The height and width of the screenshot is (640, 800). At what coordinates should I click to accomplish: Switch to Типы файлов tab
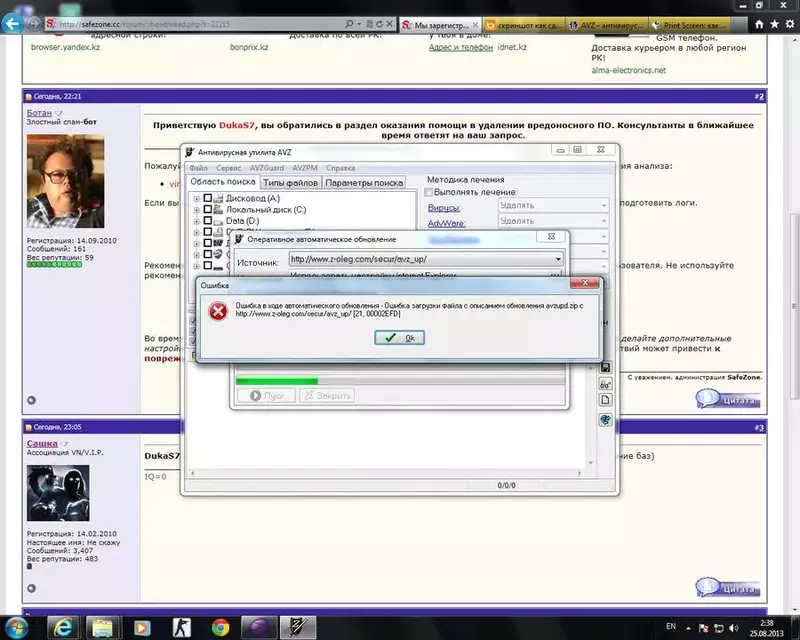click(290, 183)
